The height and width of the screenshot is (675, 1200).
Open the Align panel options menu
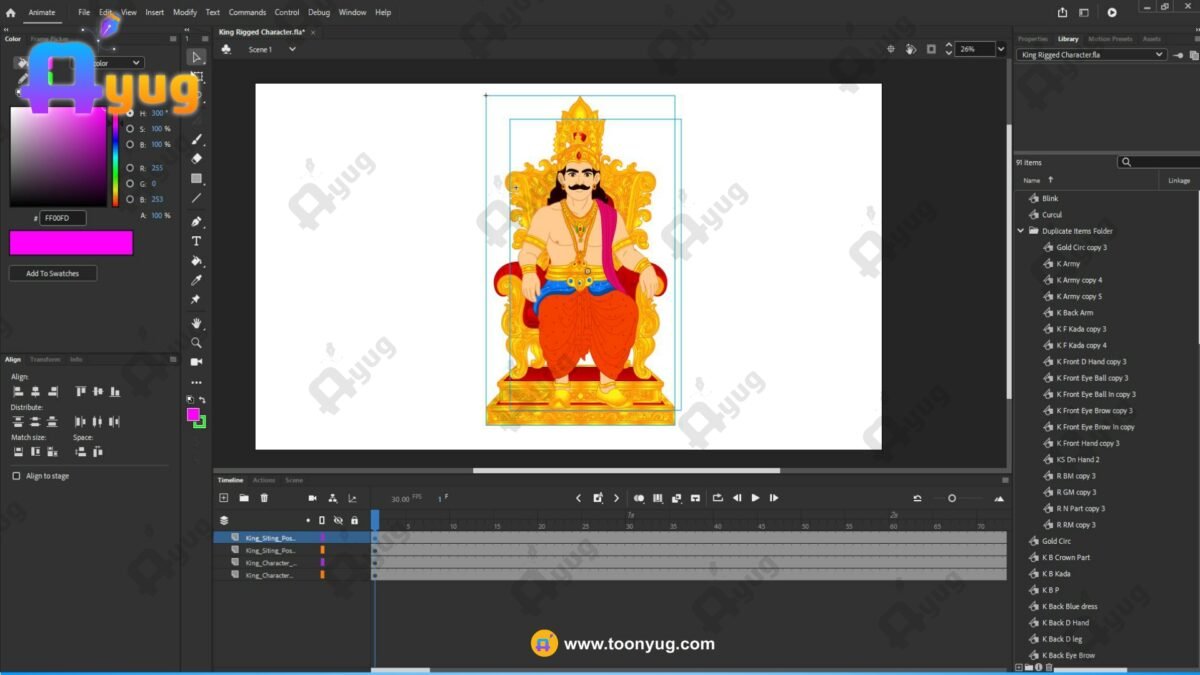click(174, 359)
